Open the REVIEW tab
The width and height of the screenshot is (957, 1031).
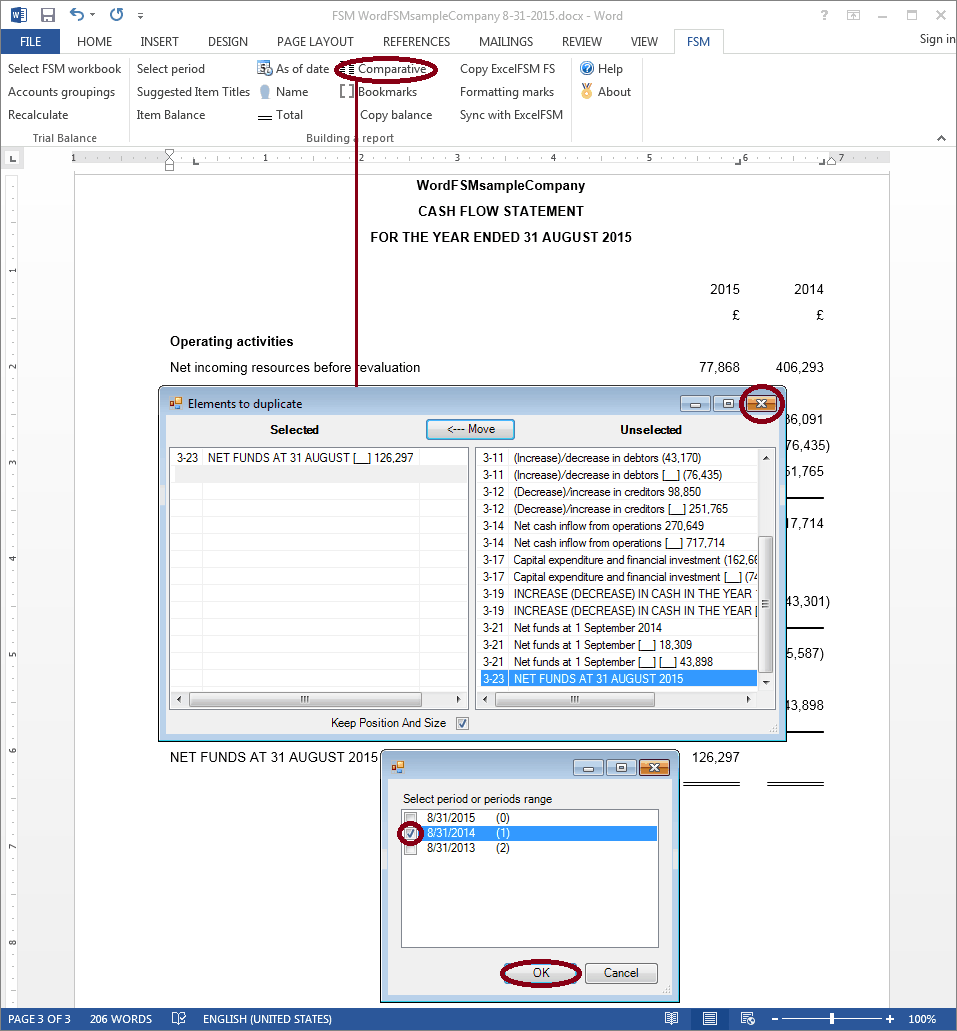click(581, 41)
